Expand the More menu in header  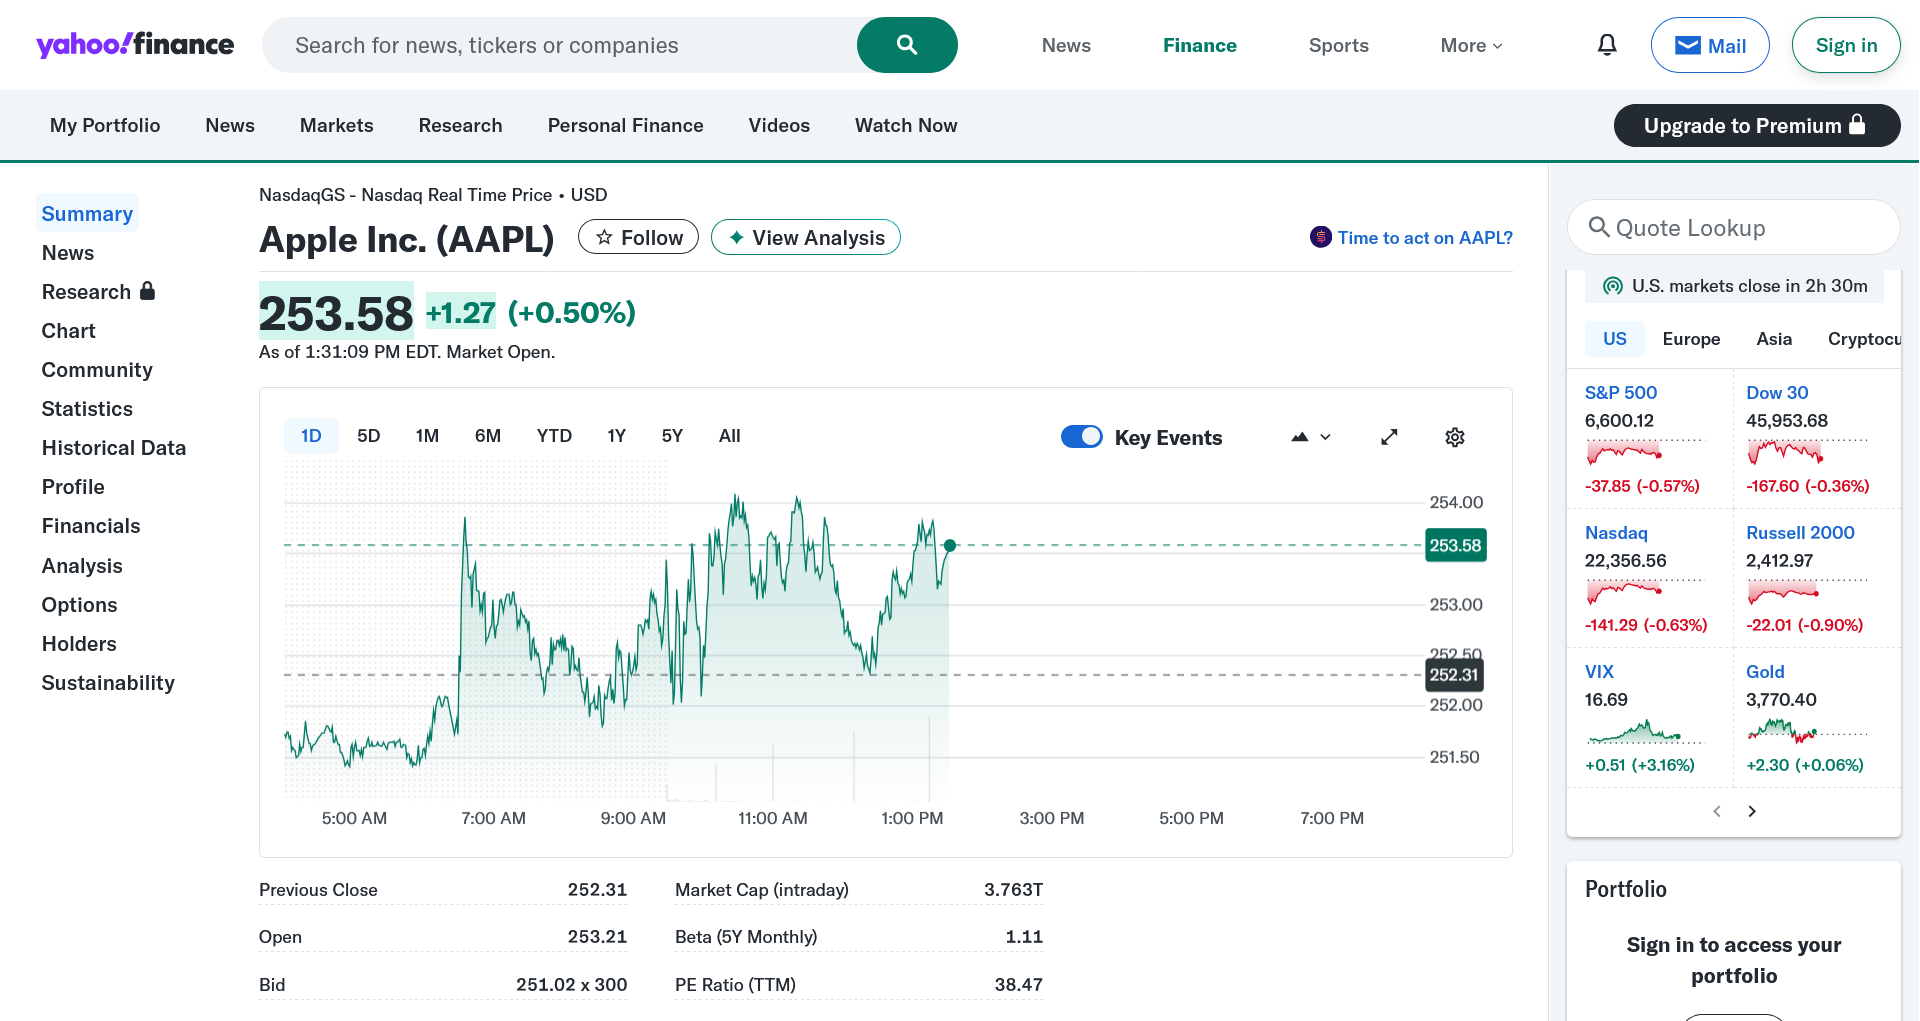pos(1471,45)
